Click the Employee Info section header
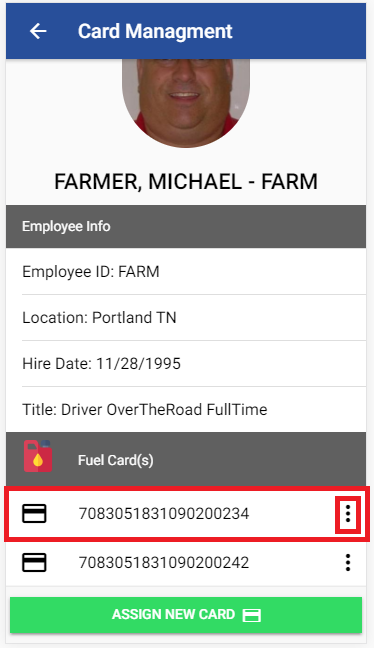The width and height of the screenshot is (374, 648). pyautogui.click(x=186, y=226)
